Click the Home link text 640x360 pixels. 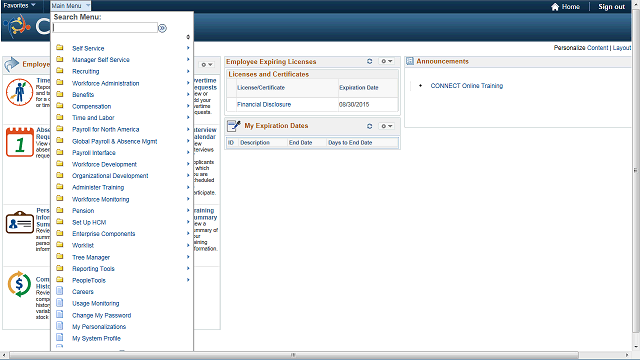coord(571,7)
